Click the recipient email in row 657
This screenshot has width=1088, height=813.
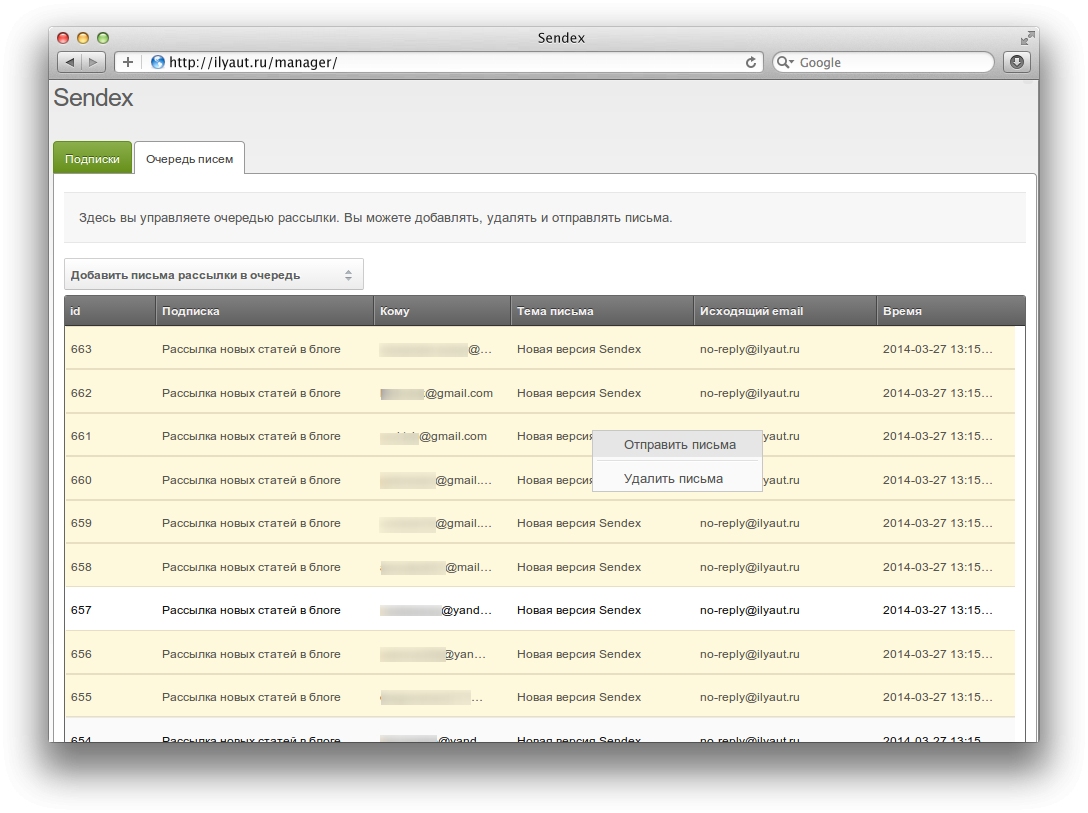(436, 610)
